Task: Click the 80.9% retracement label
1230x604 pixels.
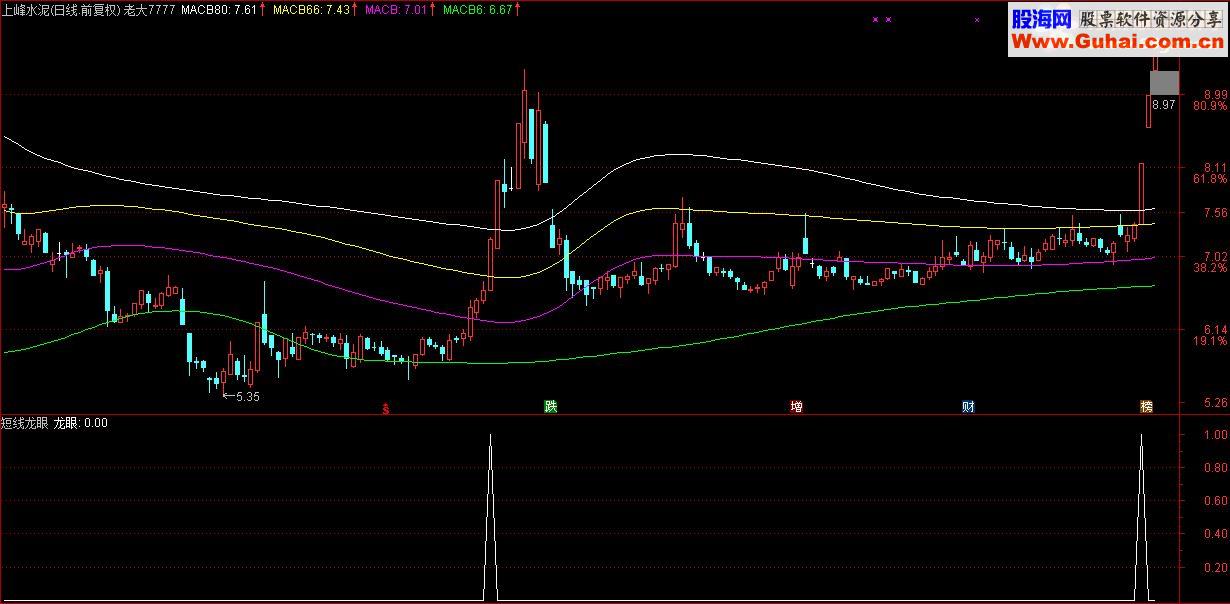Action: [1210, 106]
